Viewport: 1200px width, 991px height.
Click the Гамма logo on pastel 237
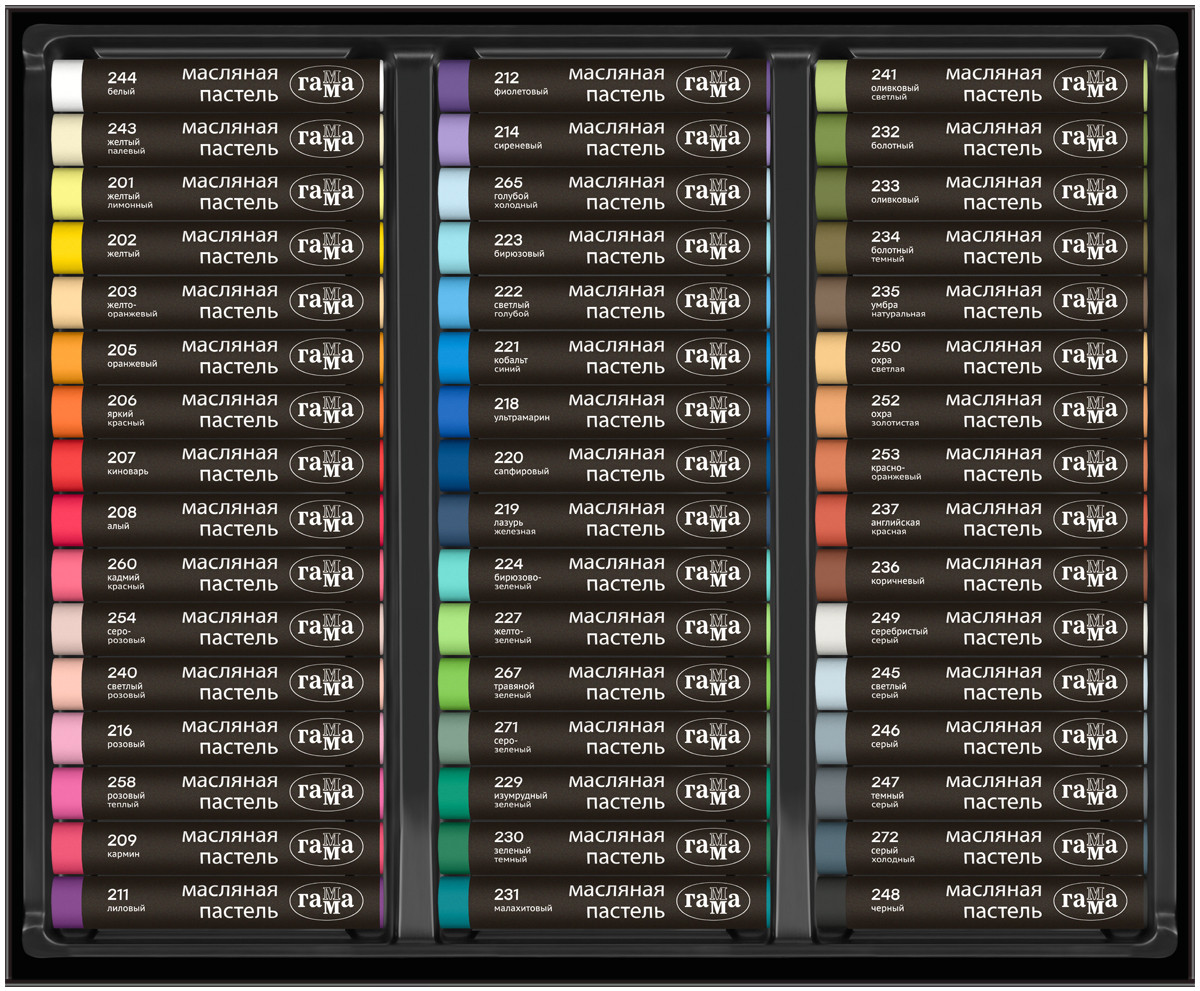[1089, 519]
